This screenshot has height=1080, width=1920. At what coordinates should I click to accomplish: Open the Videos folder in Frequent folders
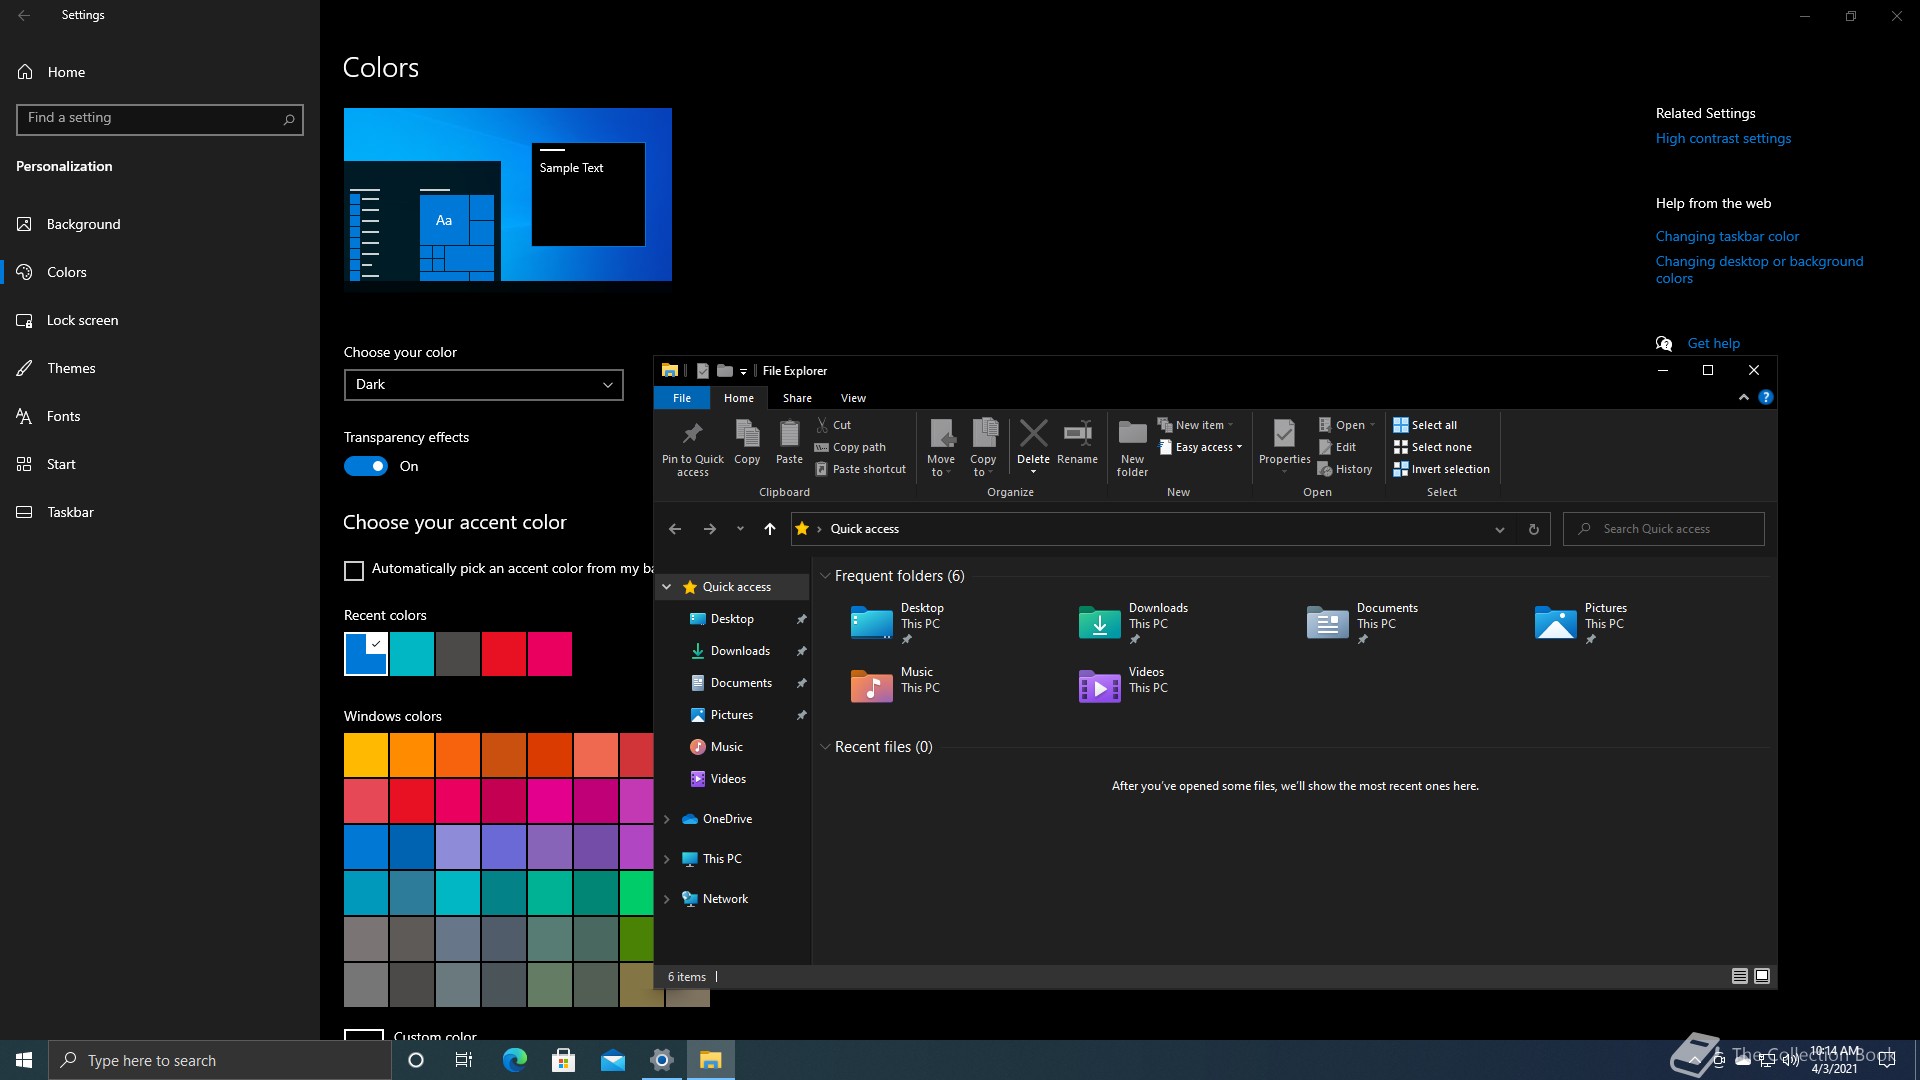(1122, 686)
